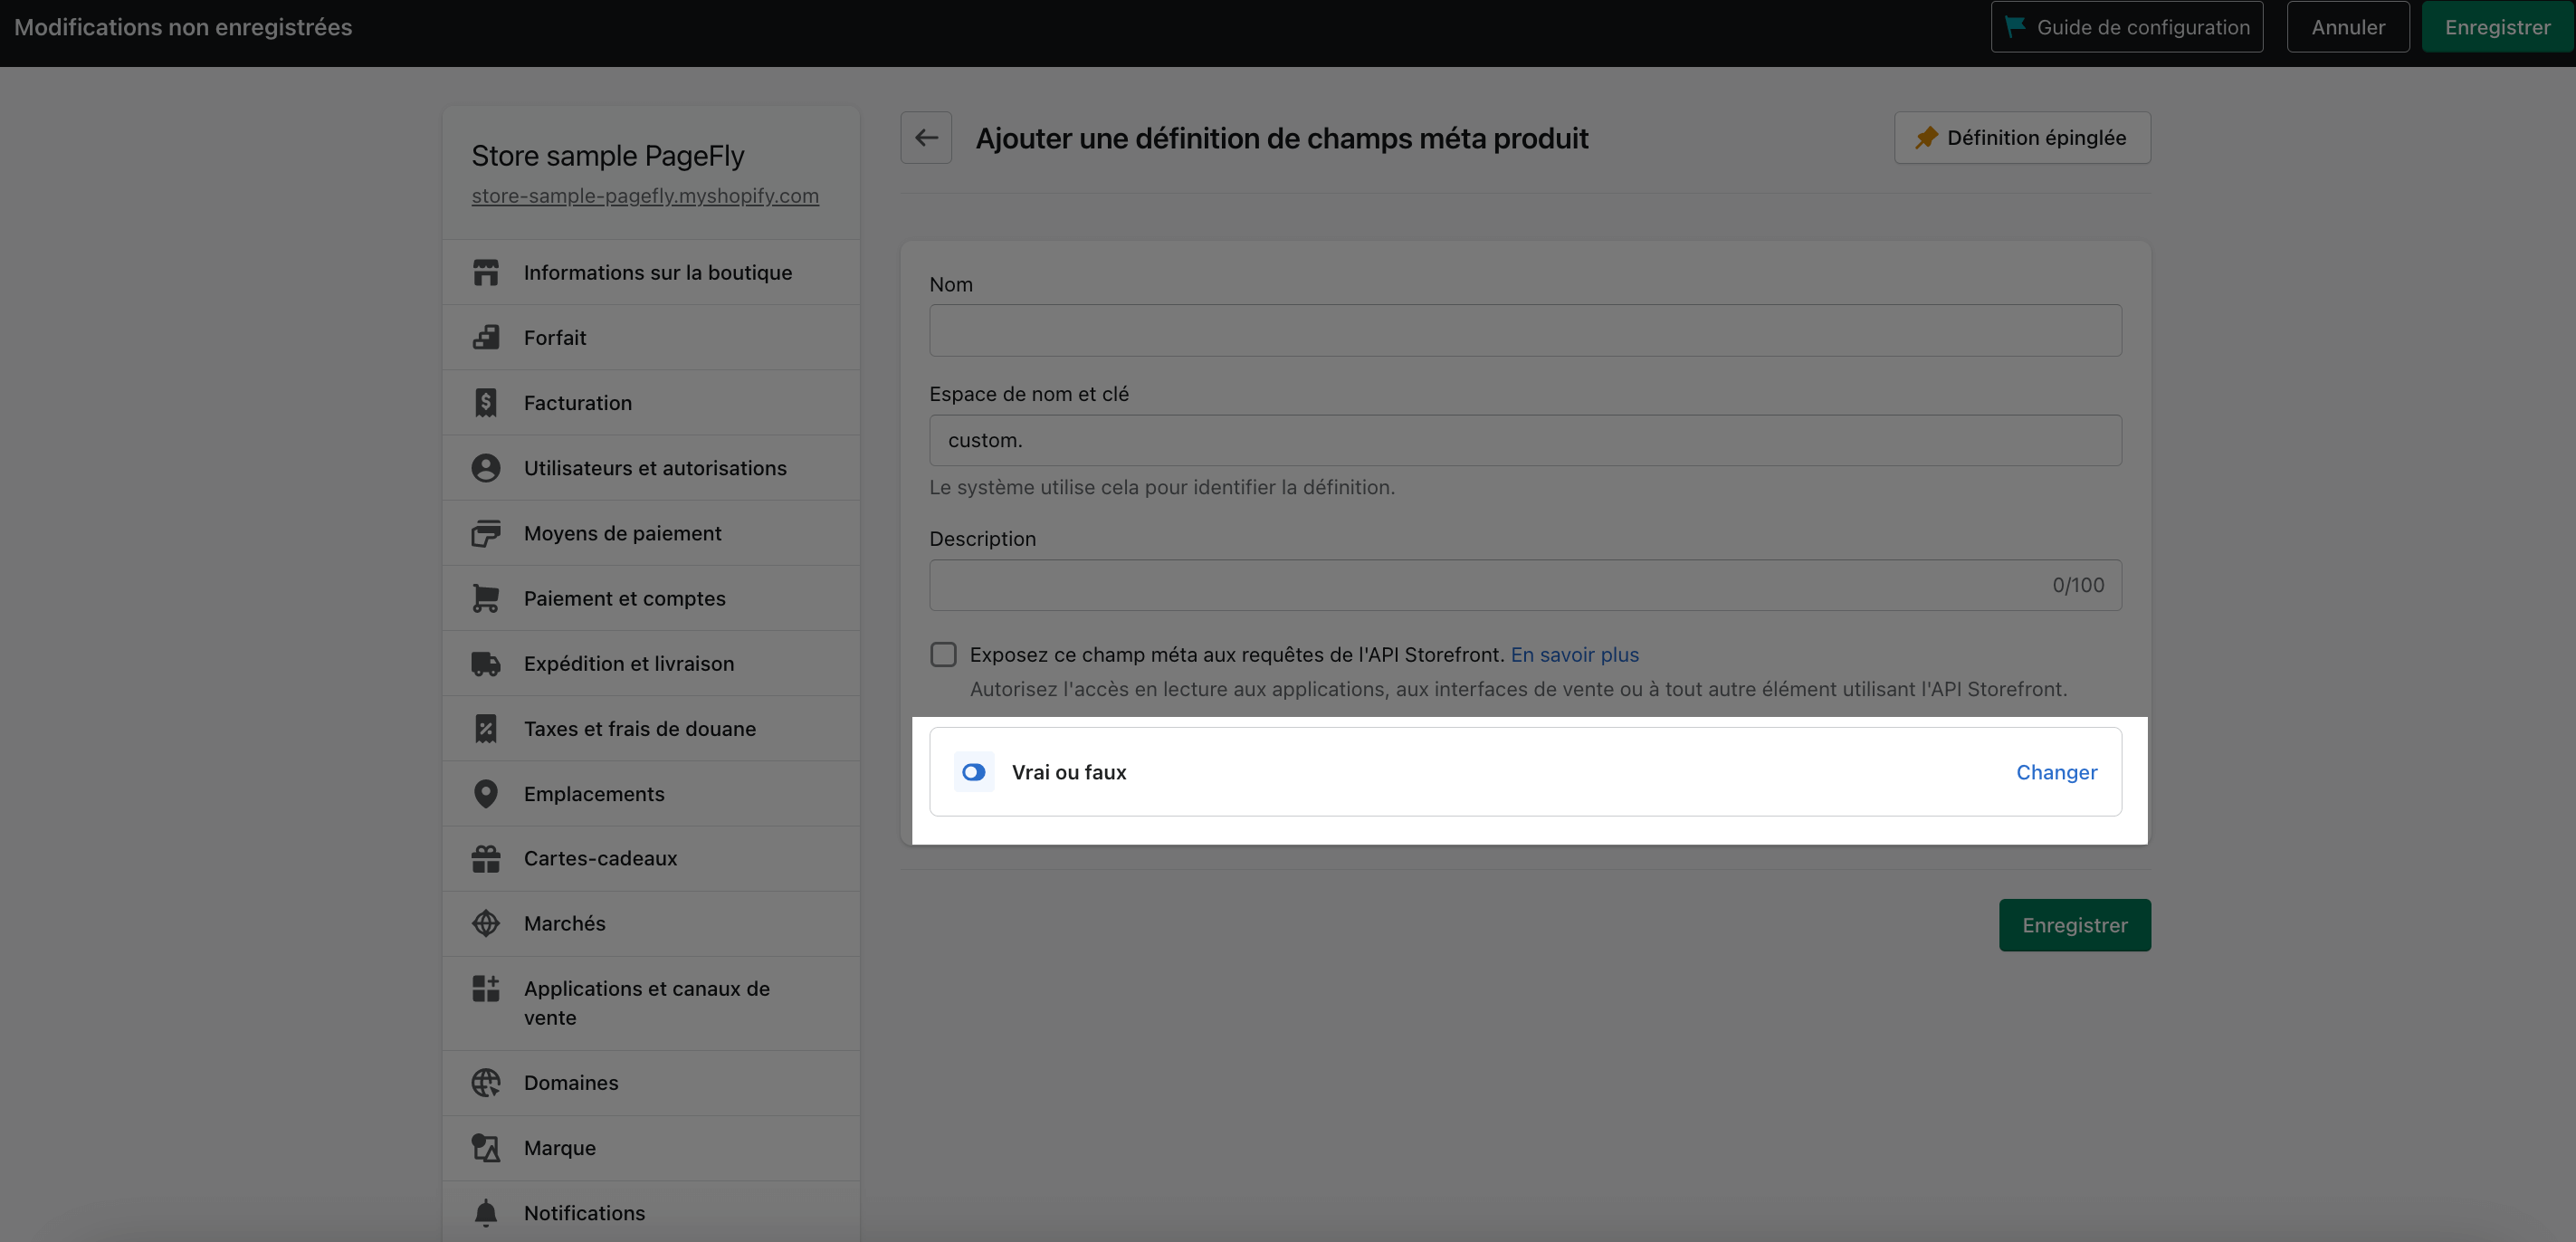Click the back arrow next to page title
The width and height of the screenshot is (2576, 1242).
(926, 137)
